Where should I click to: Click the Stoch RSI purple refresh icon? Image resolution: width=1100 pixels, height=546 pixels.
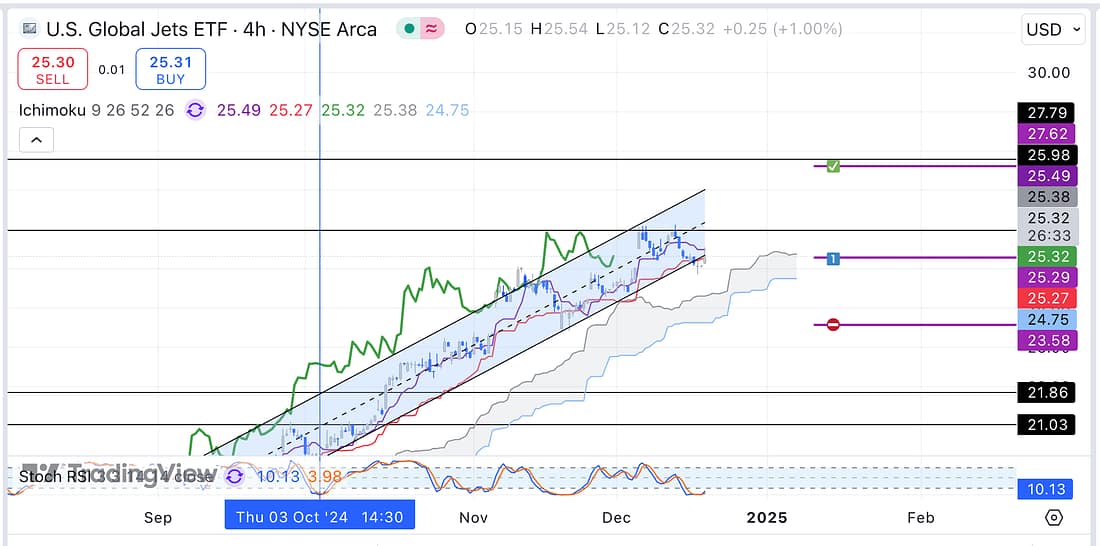pos(234,476)
